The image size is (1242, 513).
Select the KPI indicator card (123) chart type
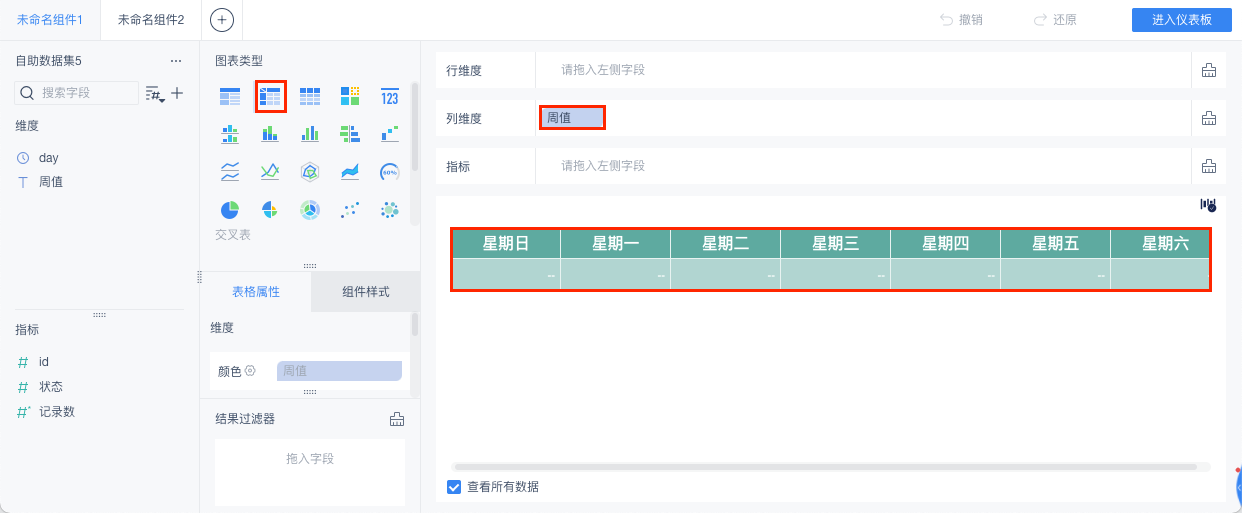point(390,96)
